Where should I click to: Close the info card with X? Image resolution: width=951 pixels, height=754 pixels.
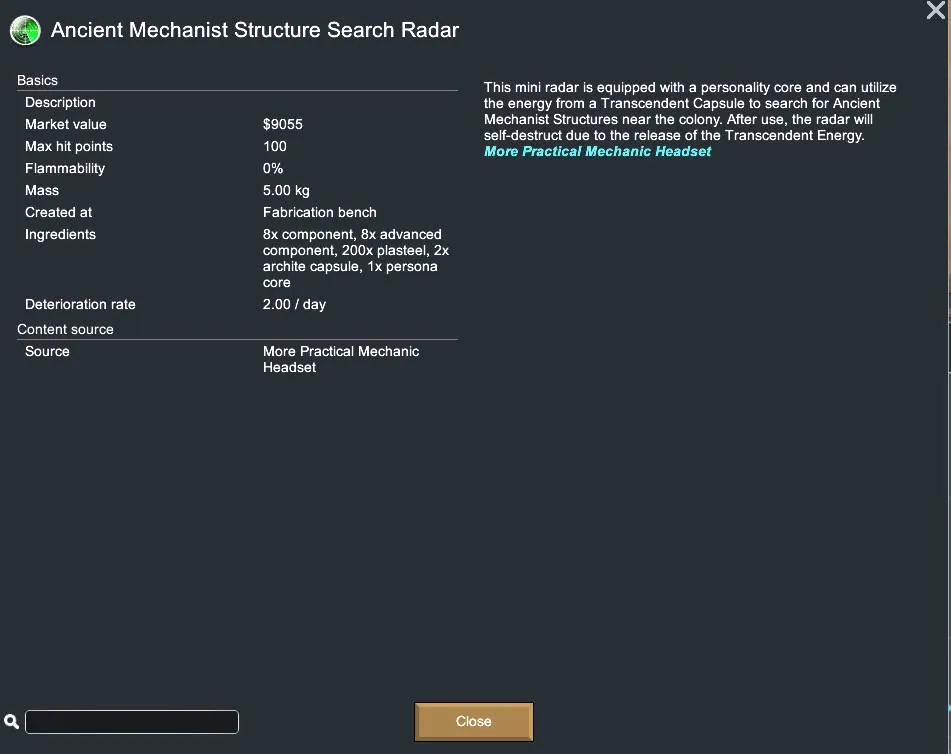(936, 11)
